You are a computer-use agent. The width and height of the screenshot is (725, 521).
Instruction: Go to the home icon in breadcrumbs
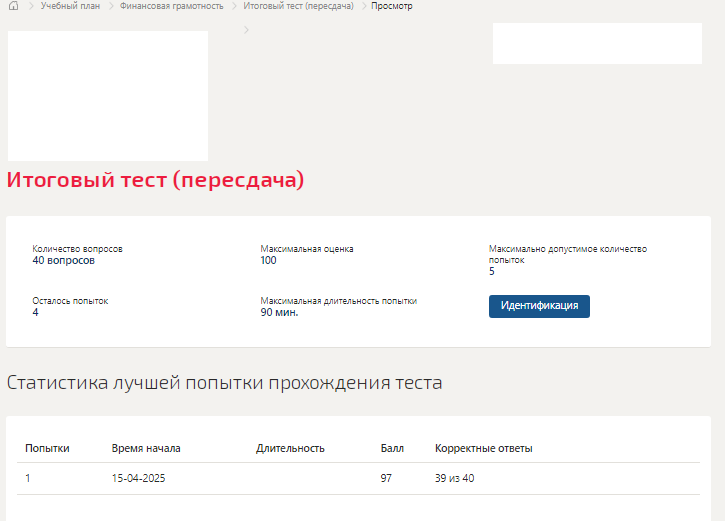pos(14,6)
